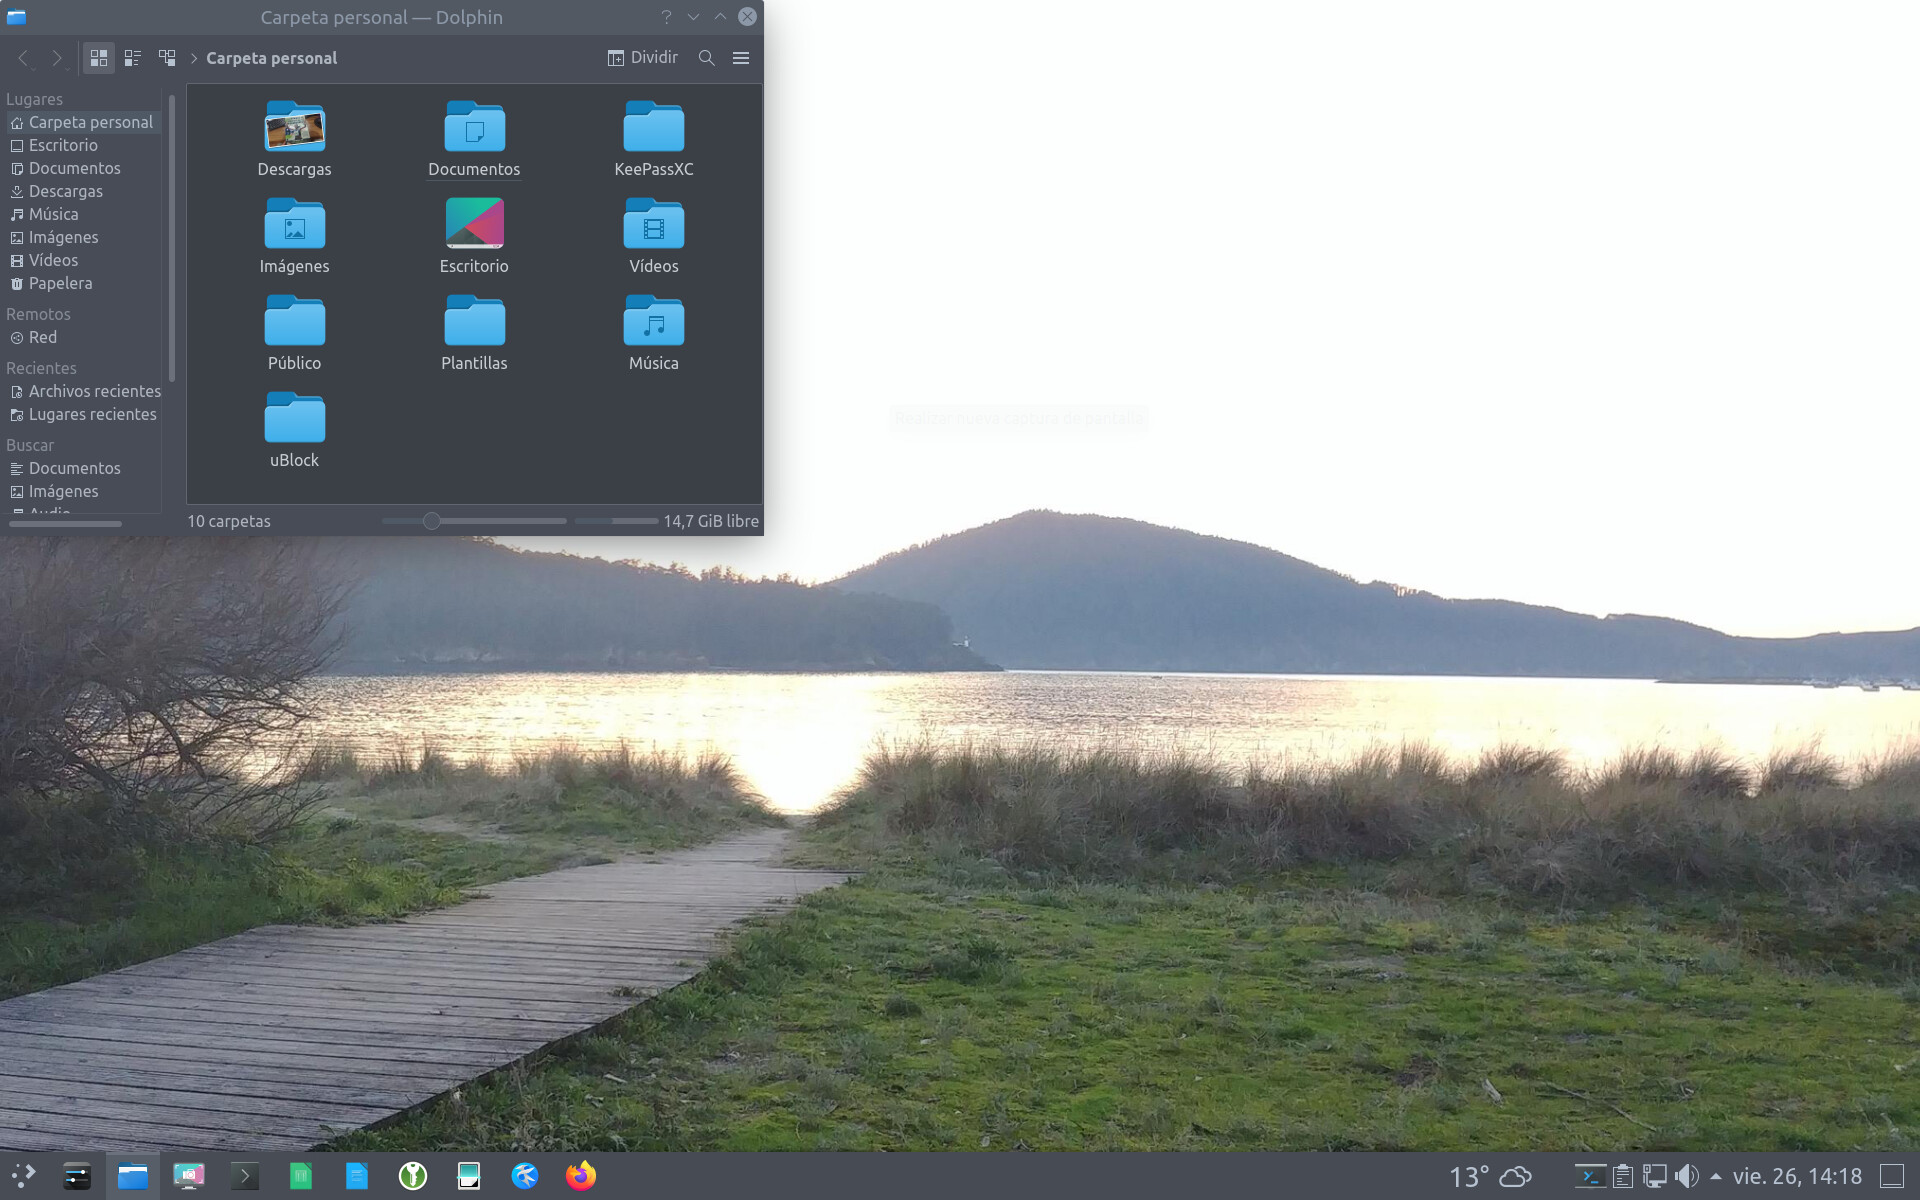Open Escritorio in the places panel
This screenshot has width=1920, height=1200.
point(83,145)
